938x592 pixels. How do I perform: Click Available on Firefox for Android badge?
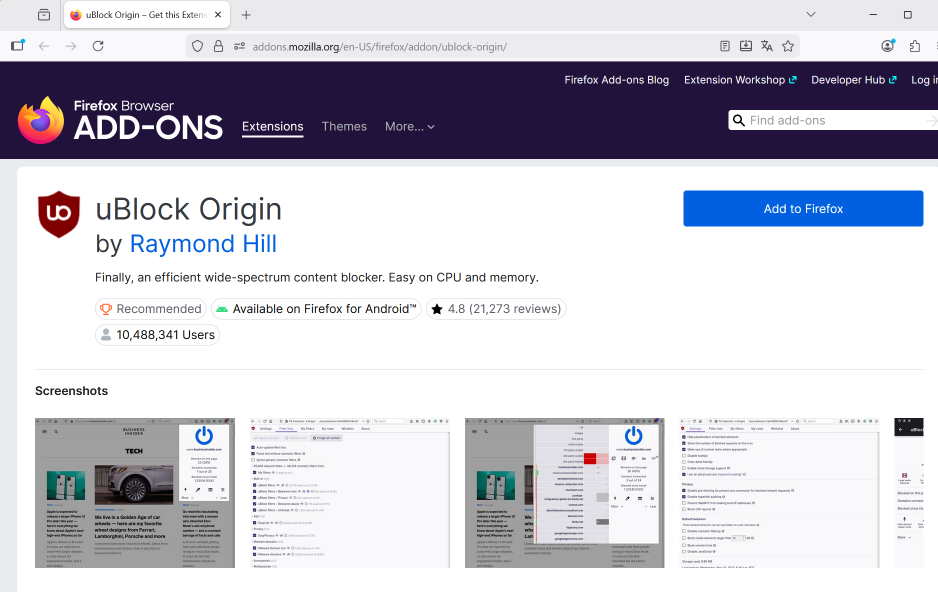click(x=316, y=309)
